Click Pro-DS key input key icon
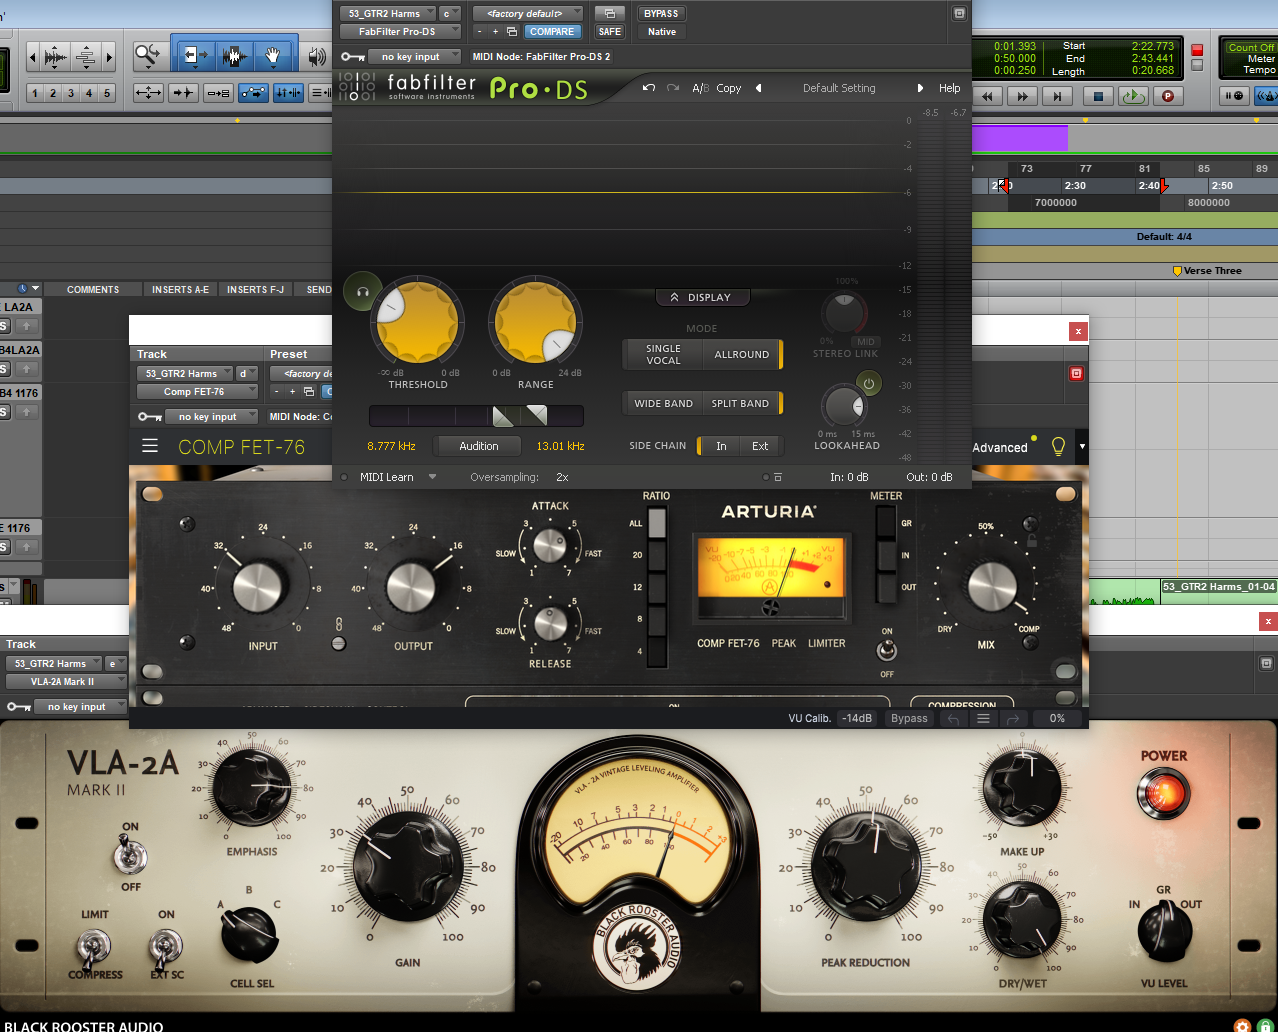1278x1032 pixels. (x=351, y=56)
